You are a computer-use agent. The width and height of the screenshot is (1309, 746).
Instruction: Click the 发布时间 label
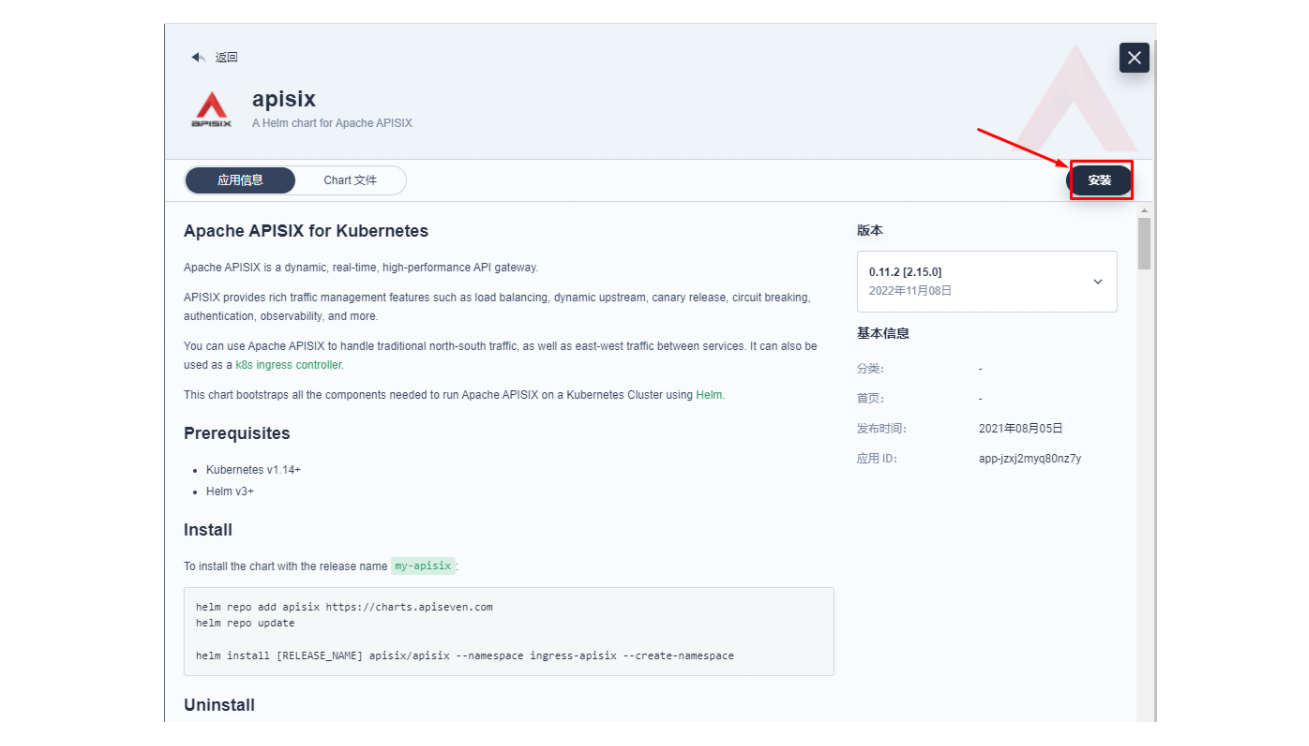tap(882, 428)
